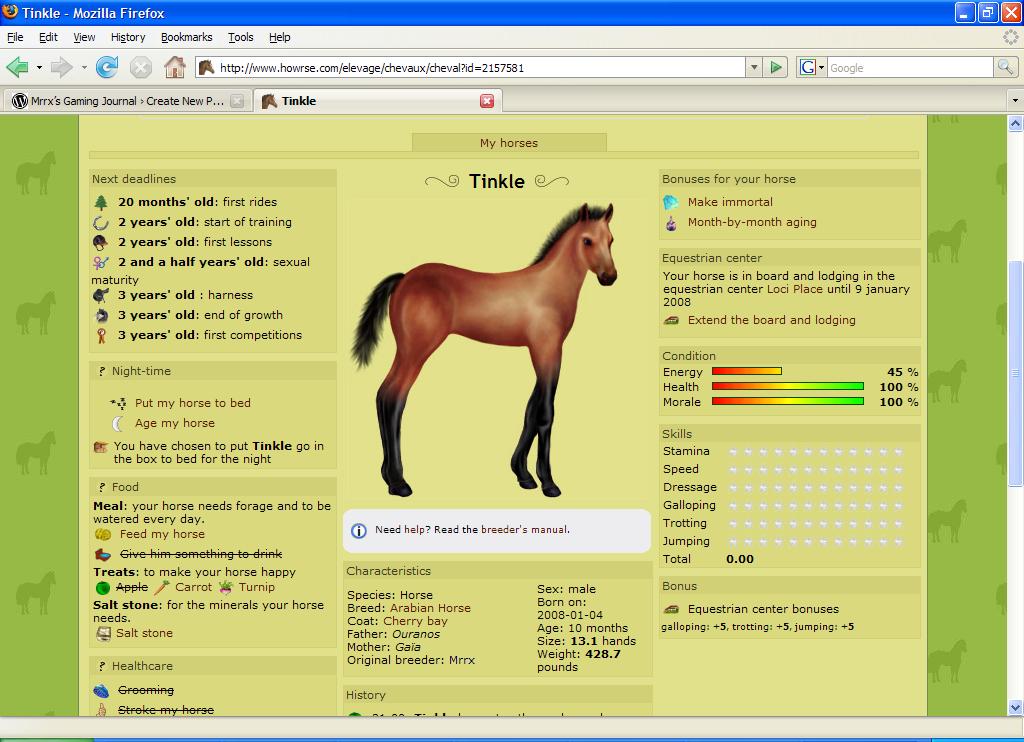This screenshot has height=742, width=1024.
Task: Click Age my horse link
Action: pyautogui.click(x=174, y=423)
